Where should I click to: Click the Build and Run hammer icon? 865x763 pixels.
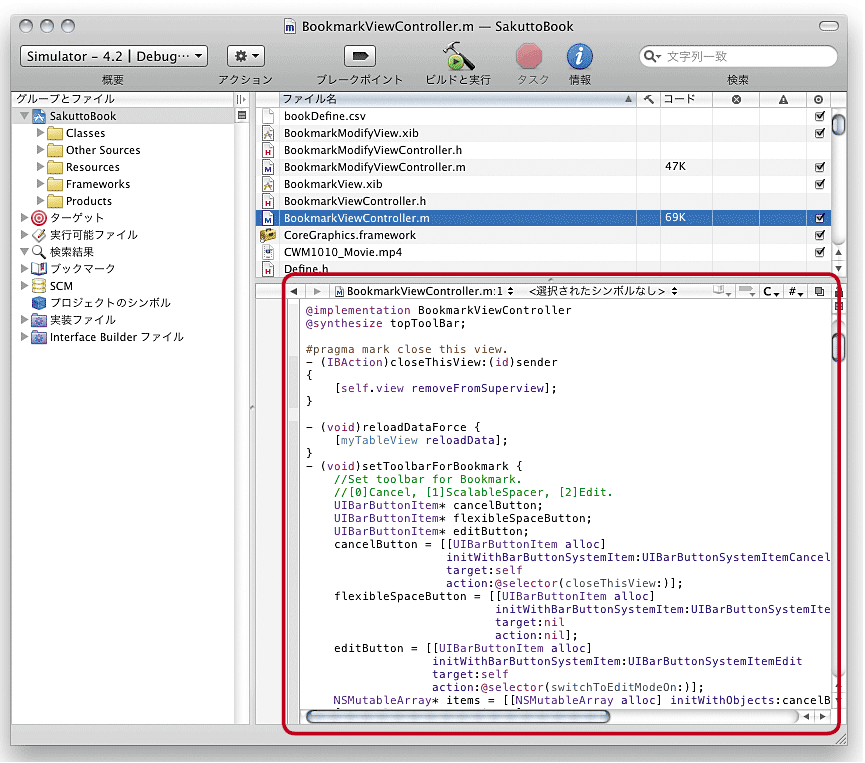pos(458,56)
